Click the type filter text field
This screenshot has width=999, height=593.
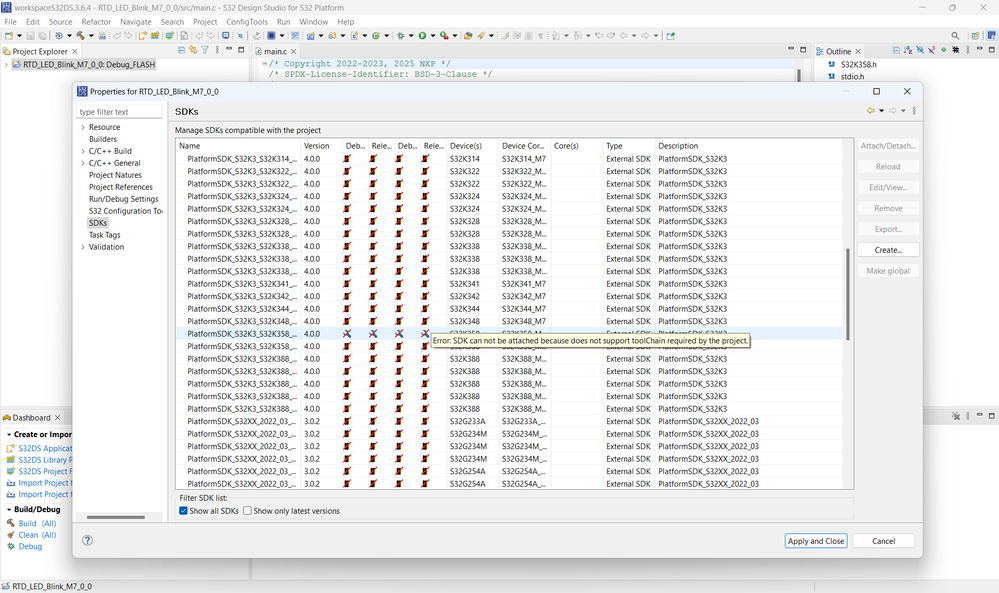click(120, 112)
